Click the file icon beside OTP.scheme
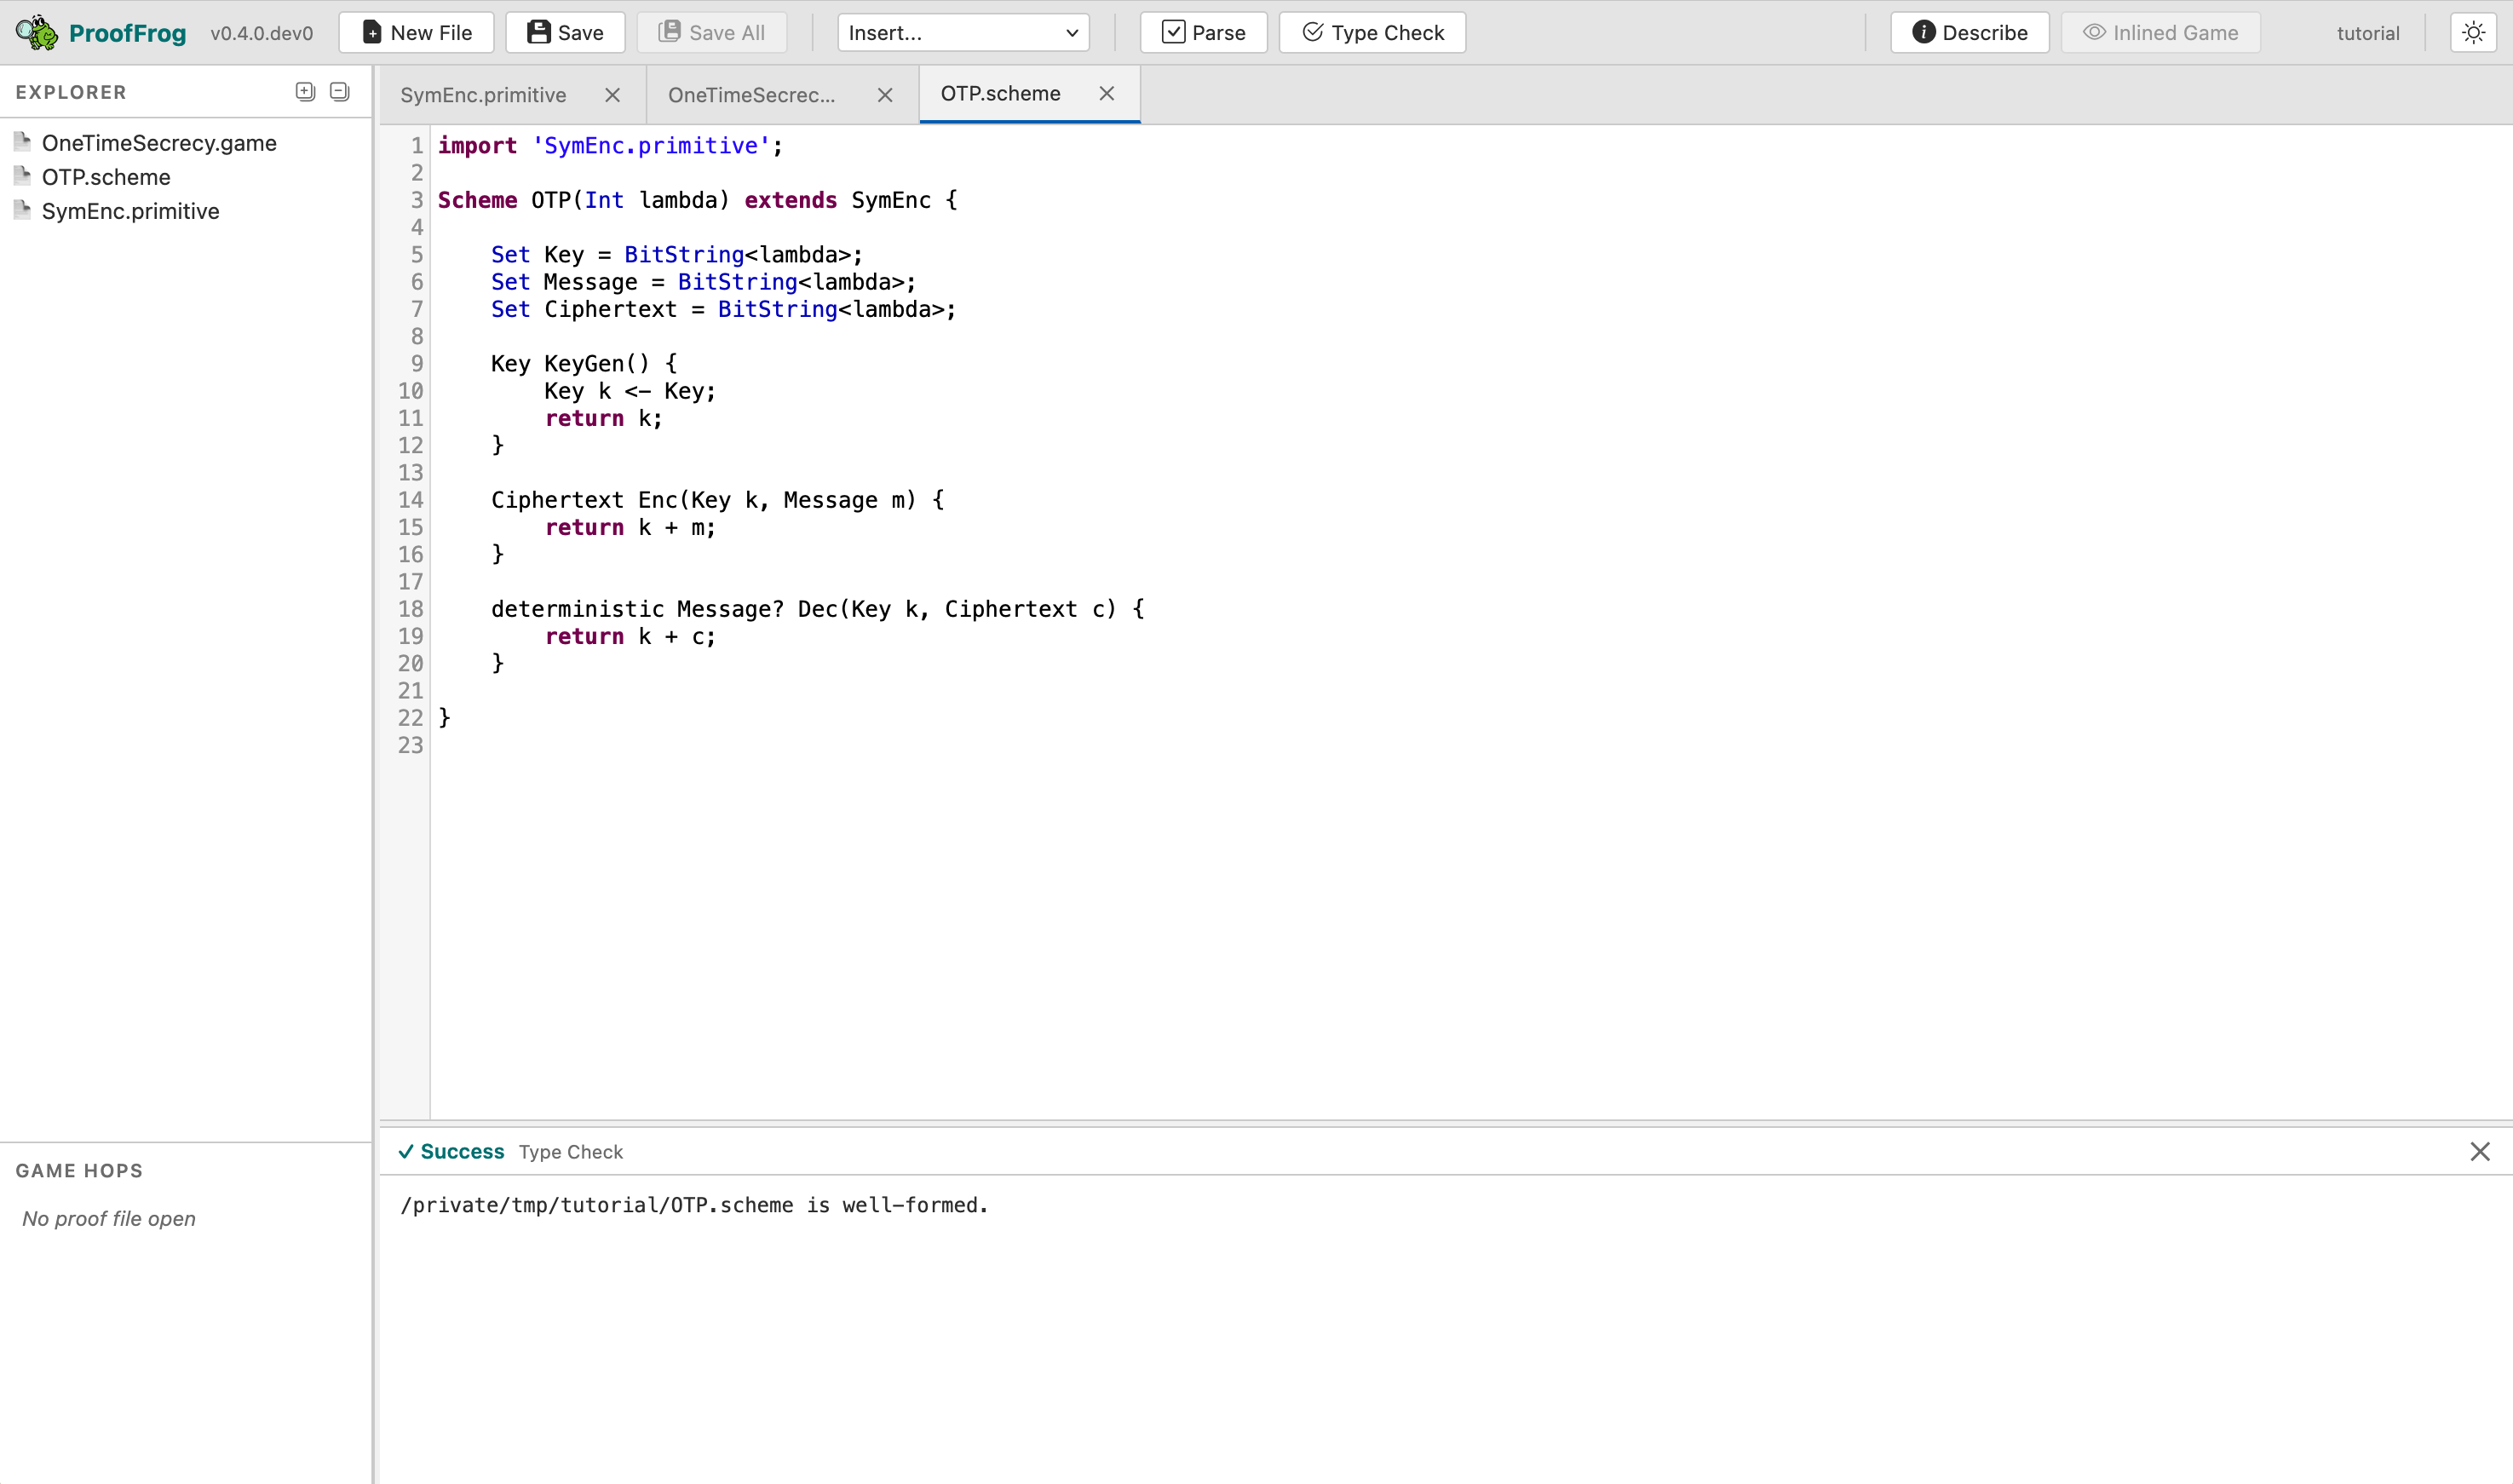The width and height of the screenshot is (2513, 1484). 23,176
